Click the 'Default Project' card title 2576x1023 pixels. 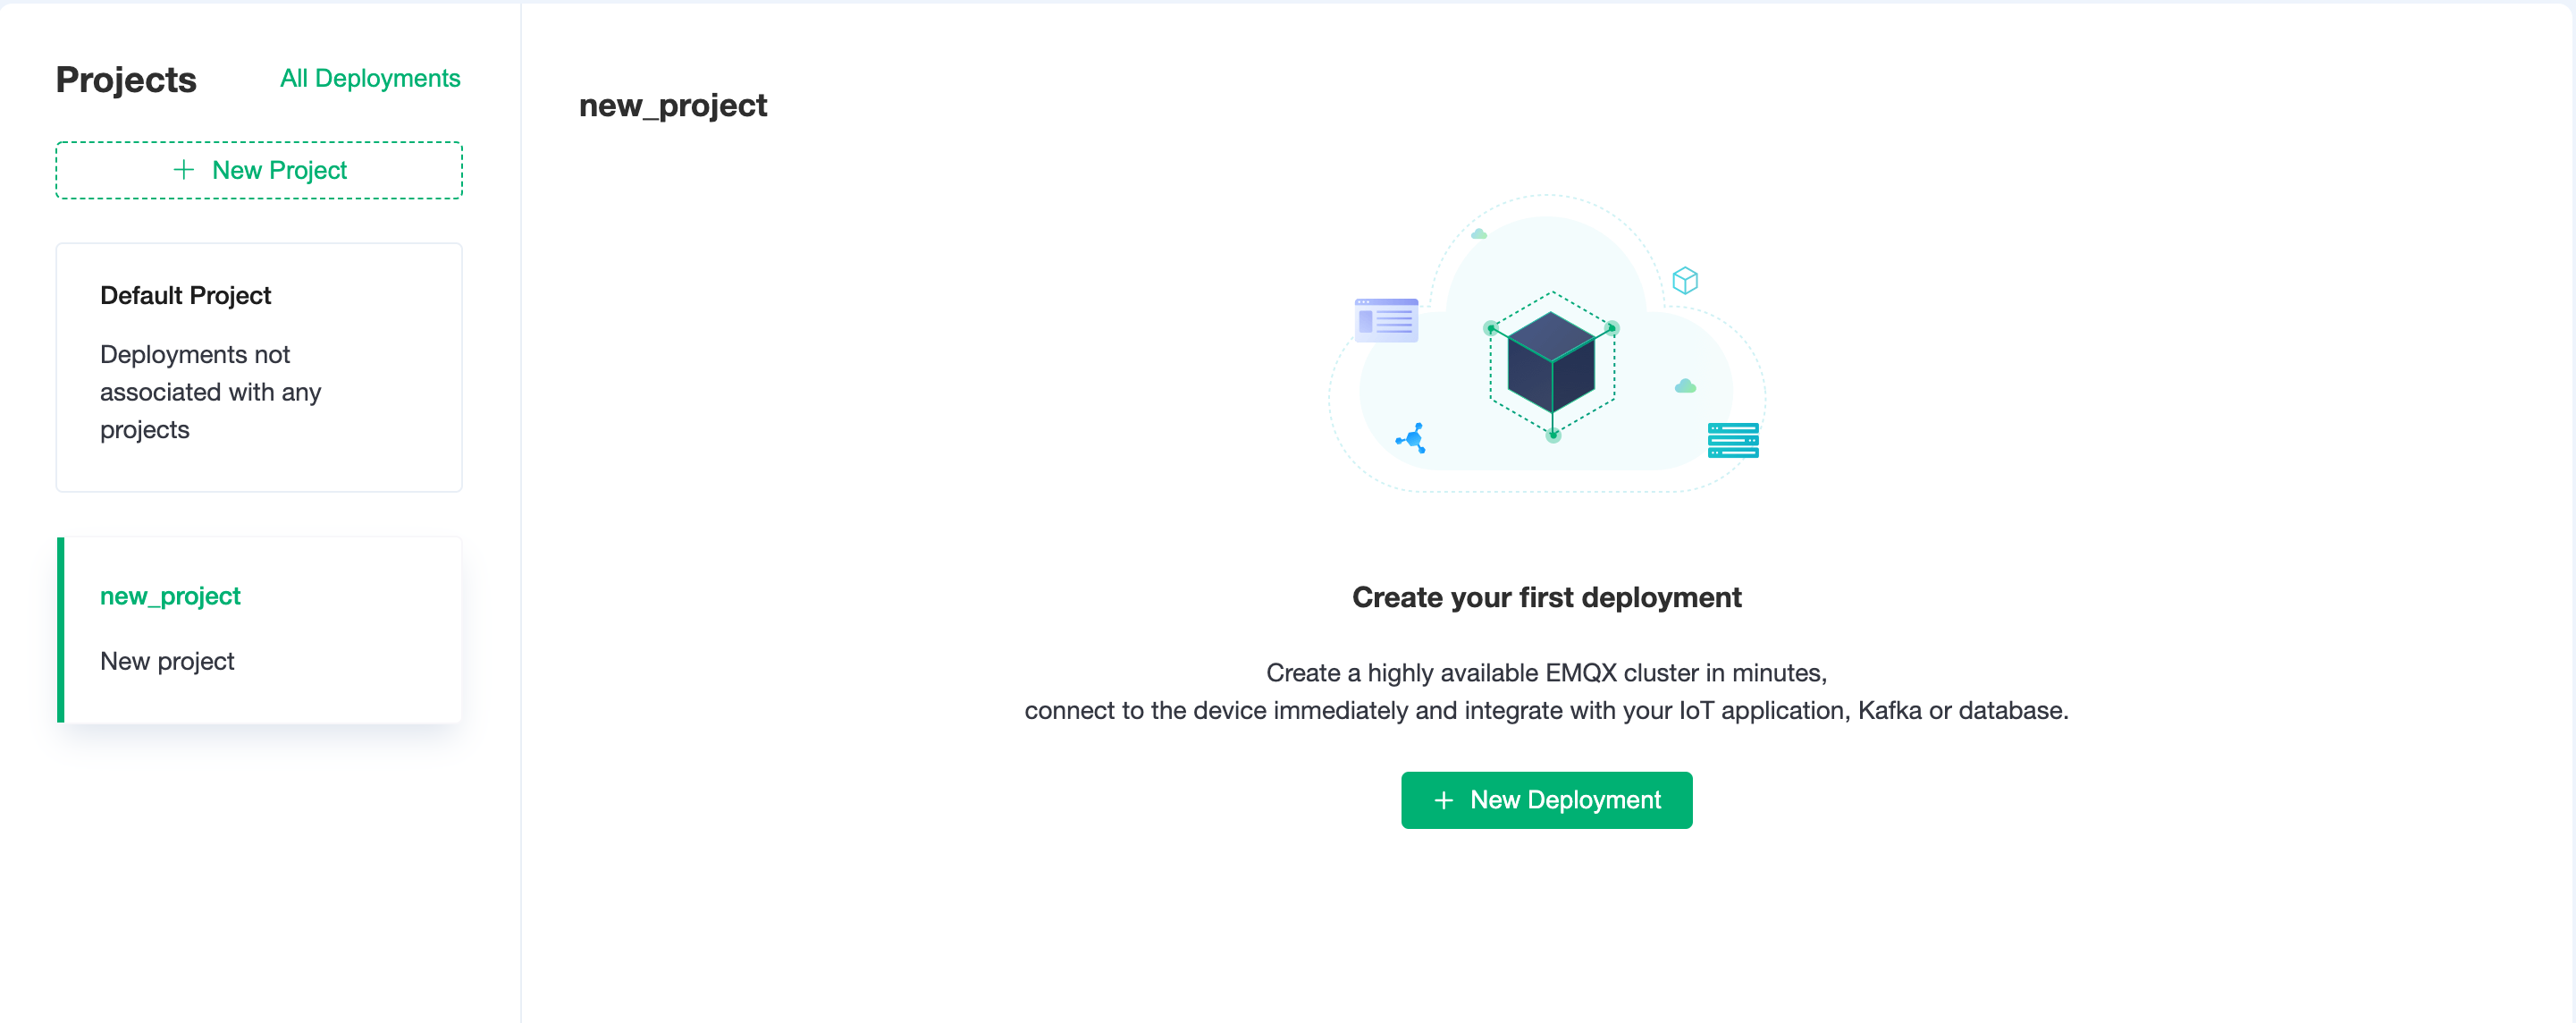pos(185,295)
